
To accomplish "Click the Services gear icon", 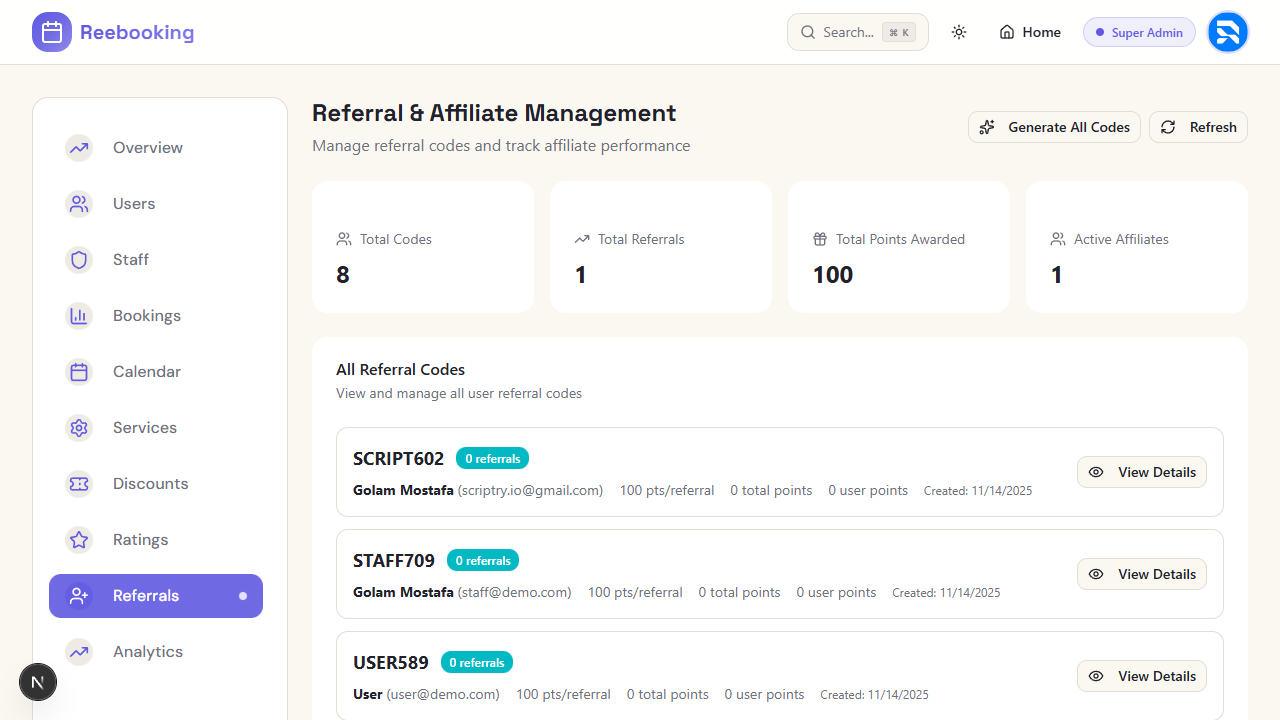I will (79, 428).
